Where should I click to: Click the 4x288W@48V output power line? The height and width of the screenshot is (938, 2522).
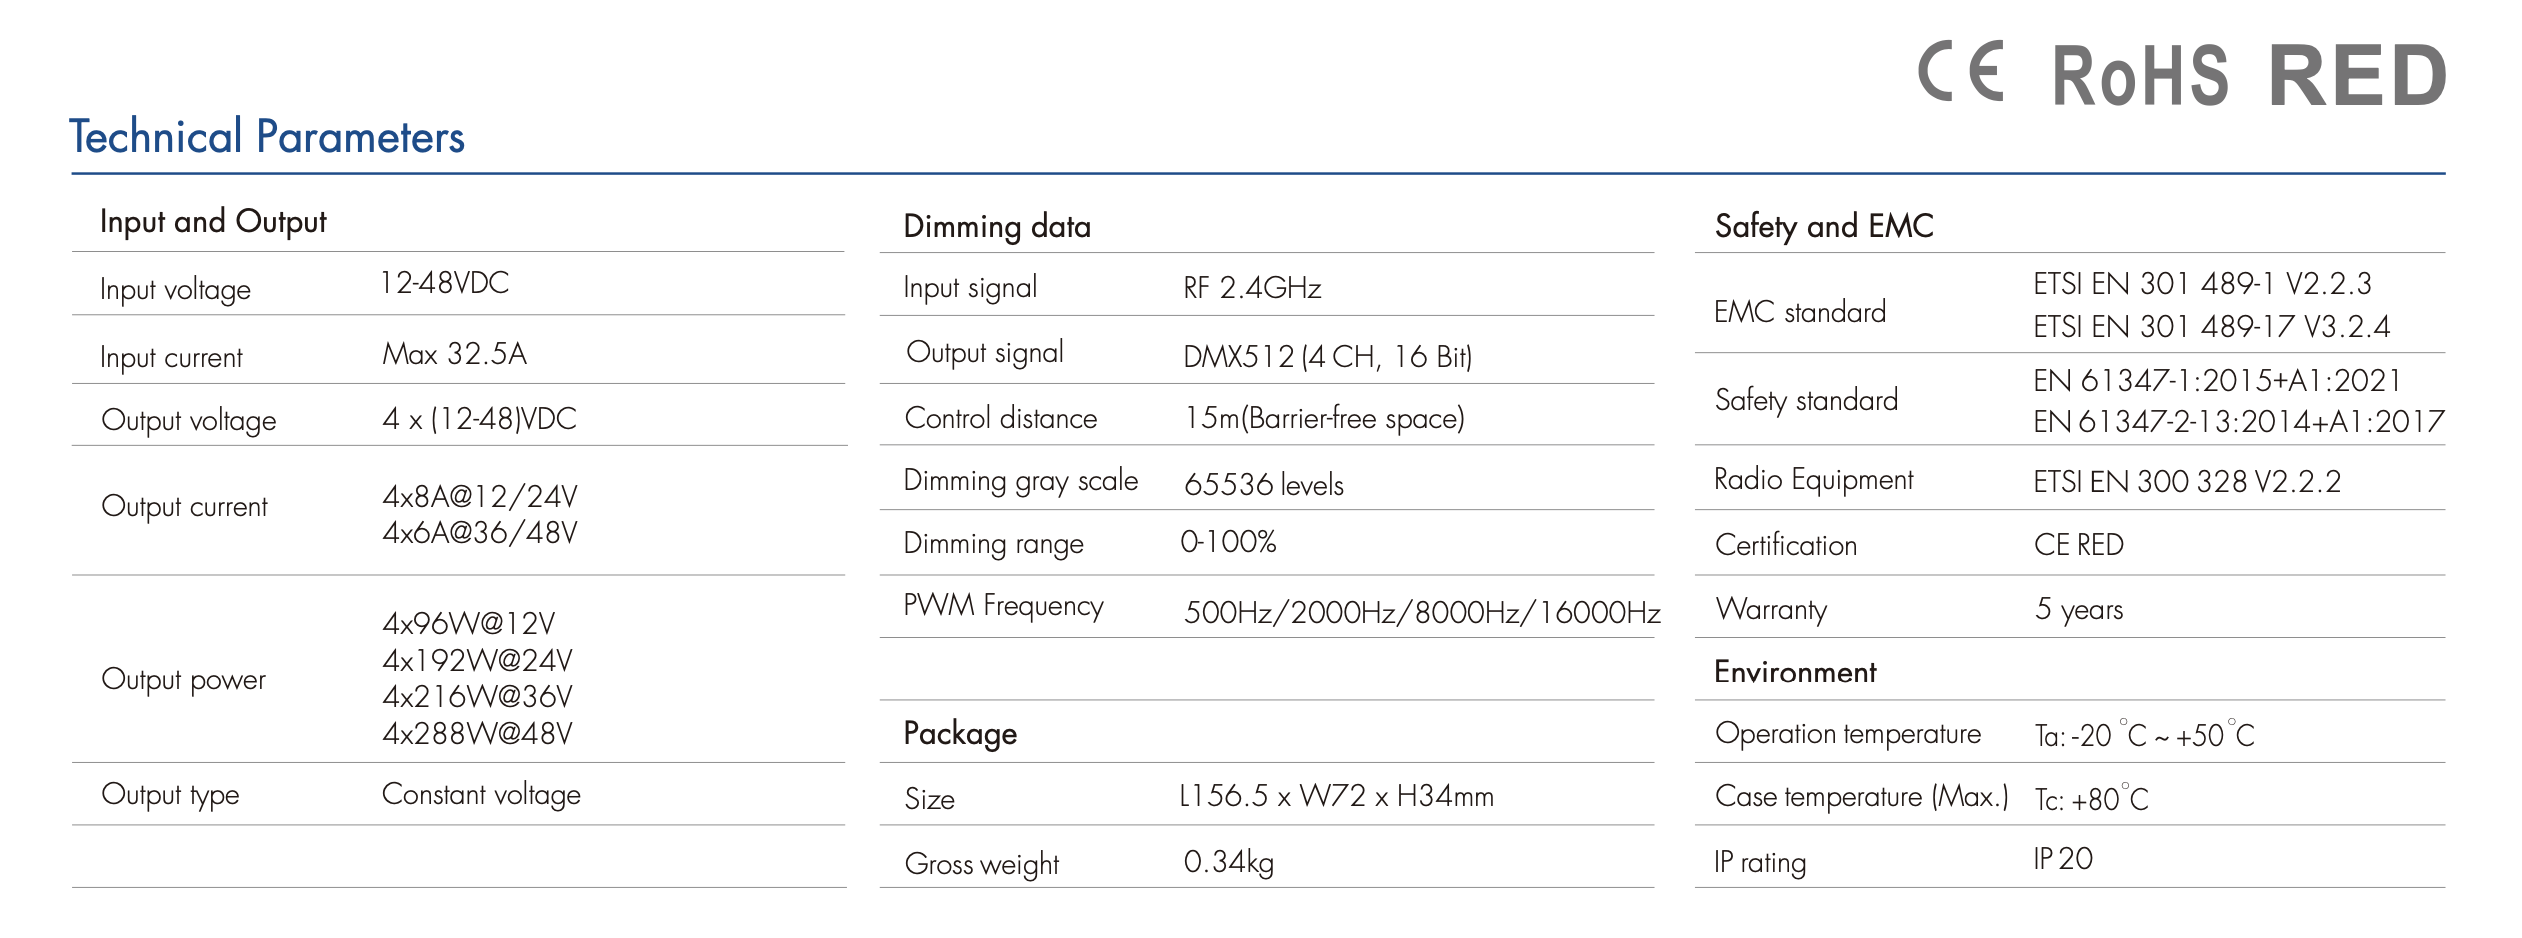(x=477, y=733)
